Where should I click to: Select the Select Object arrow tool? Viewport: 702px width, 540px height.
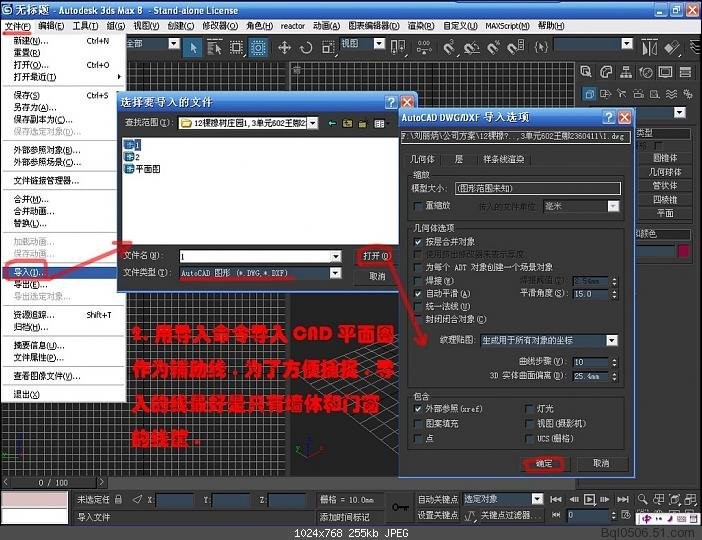pos(193,47)
